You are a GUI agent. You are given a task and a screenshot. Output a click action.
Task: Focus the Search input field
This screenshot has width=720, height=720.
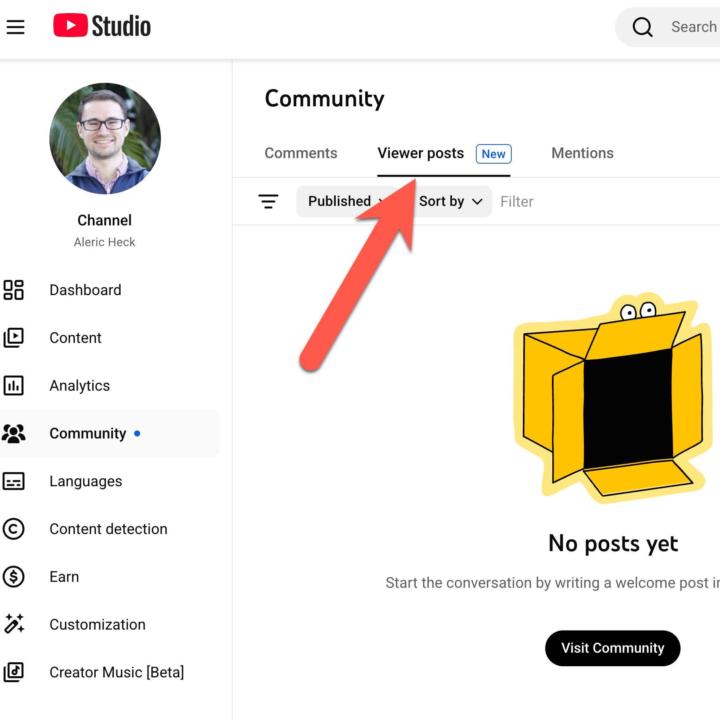(x=693, y=27)
